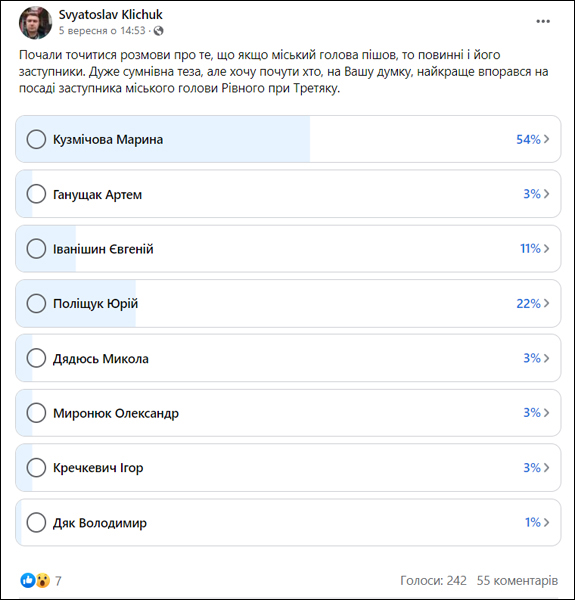575x600 pixels.
Task: Expand voters for the 11% result
Action: [535, 249]
